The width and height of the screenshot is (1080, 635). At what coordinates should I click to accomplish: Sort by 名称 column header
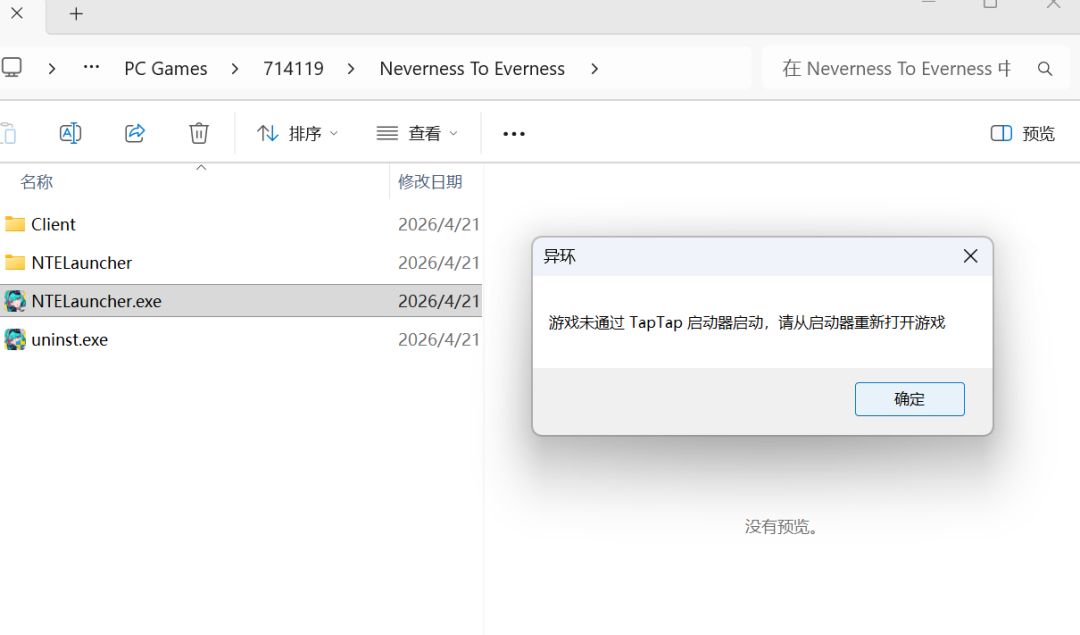(x=37, y=182)
